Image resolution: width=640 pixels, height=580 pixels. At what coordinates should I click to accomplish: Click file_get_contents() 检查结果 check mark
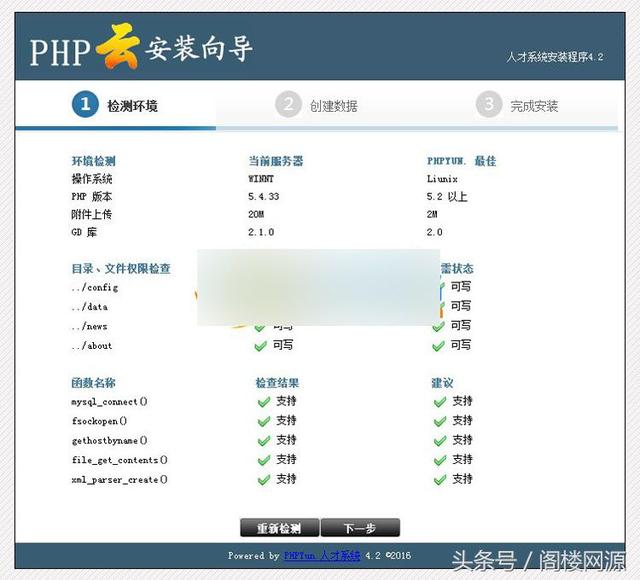264,460
